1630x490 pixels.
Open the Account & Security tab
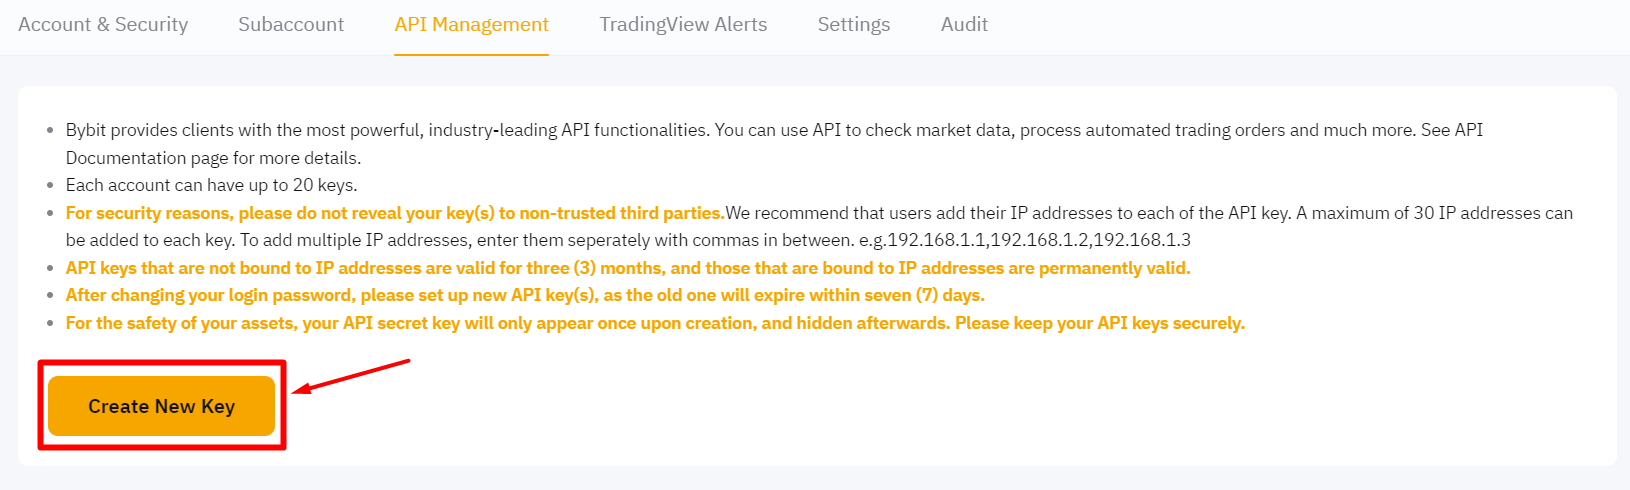click(x=103, y=25)
